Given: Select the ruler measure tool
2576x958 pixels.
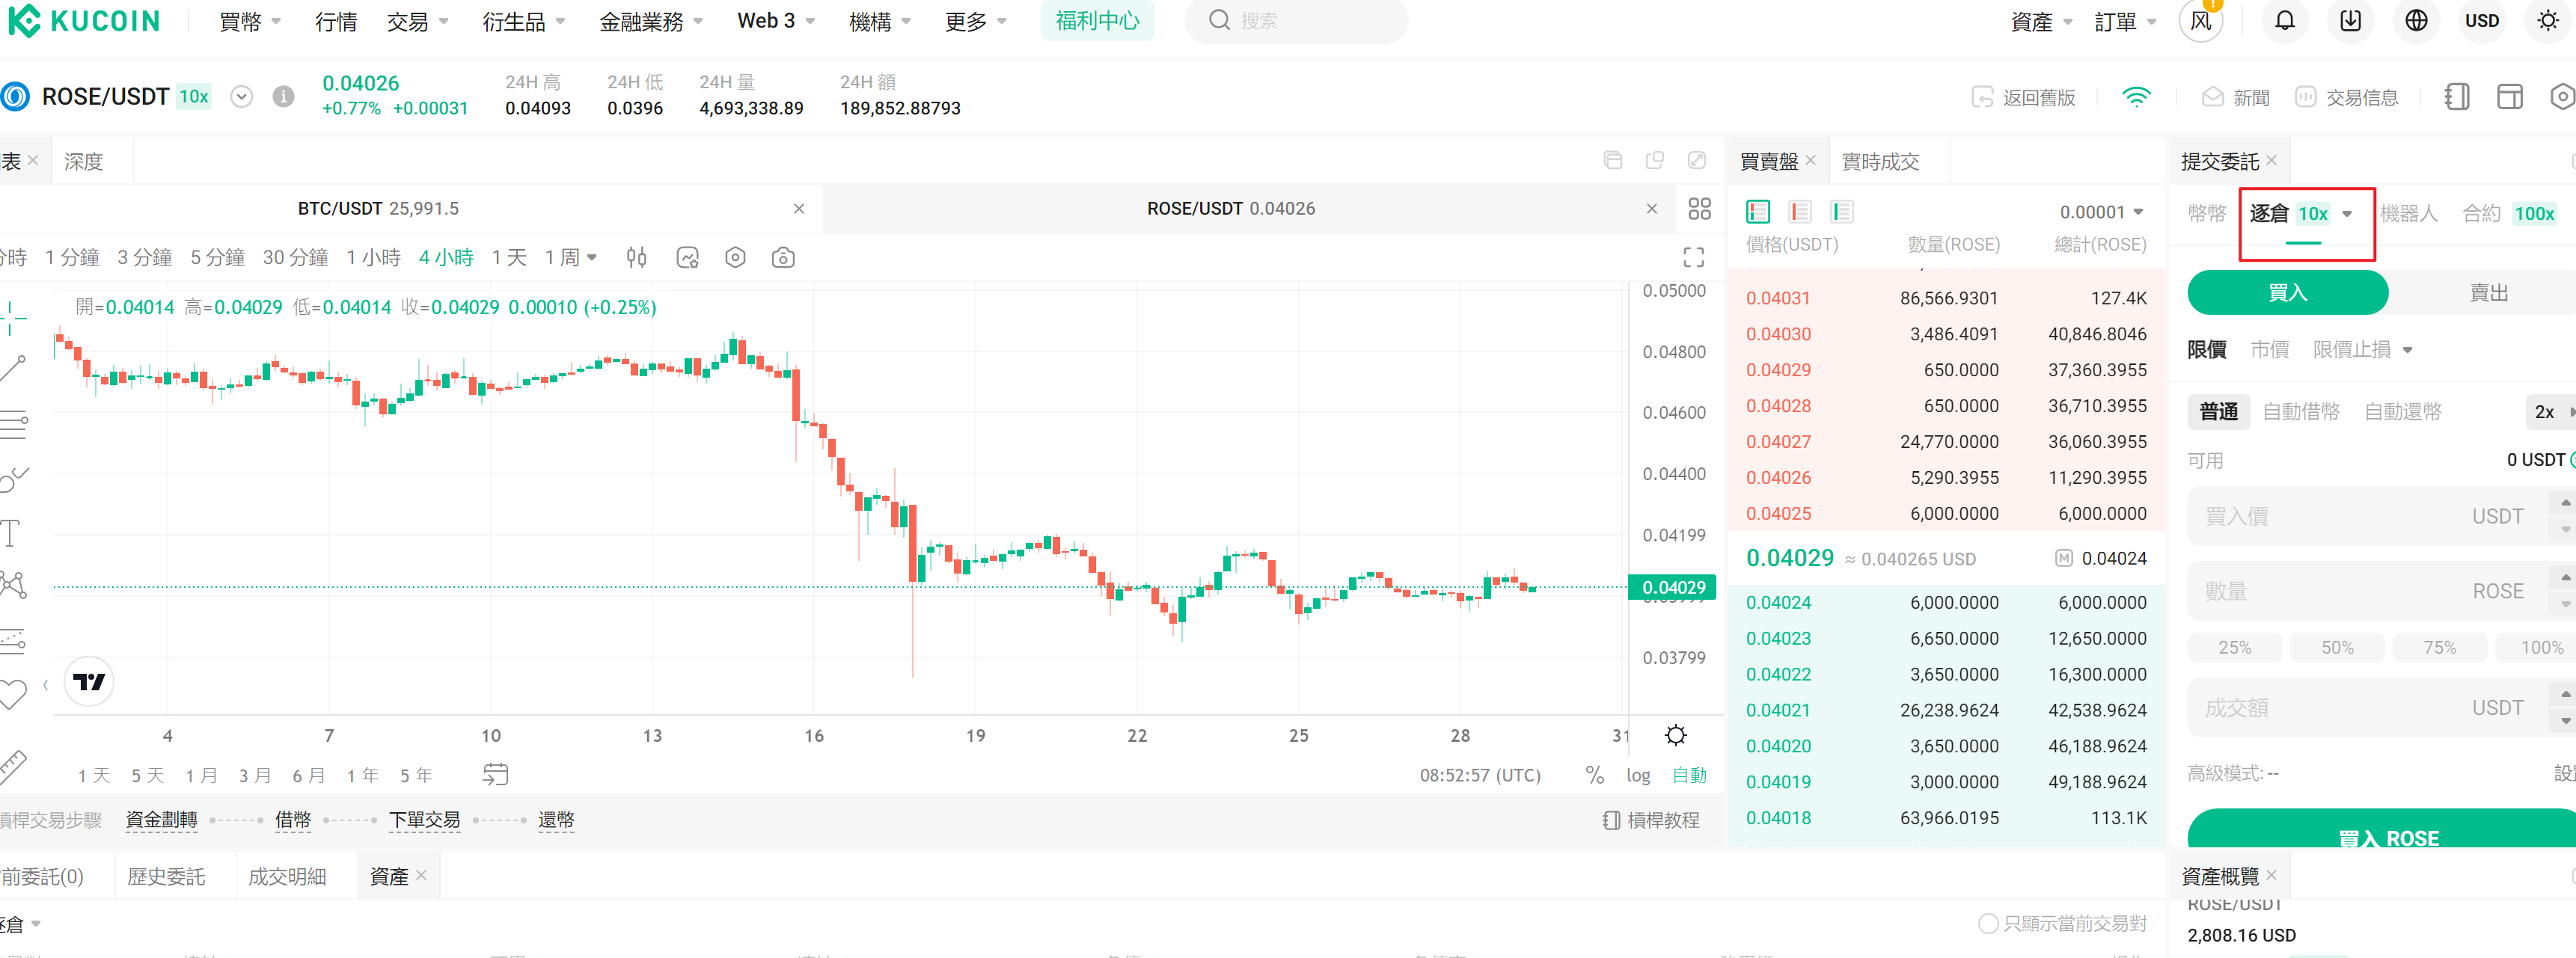Looking at the screenshot, I should 13,767.
